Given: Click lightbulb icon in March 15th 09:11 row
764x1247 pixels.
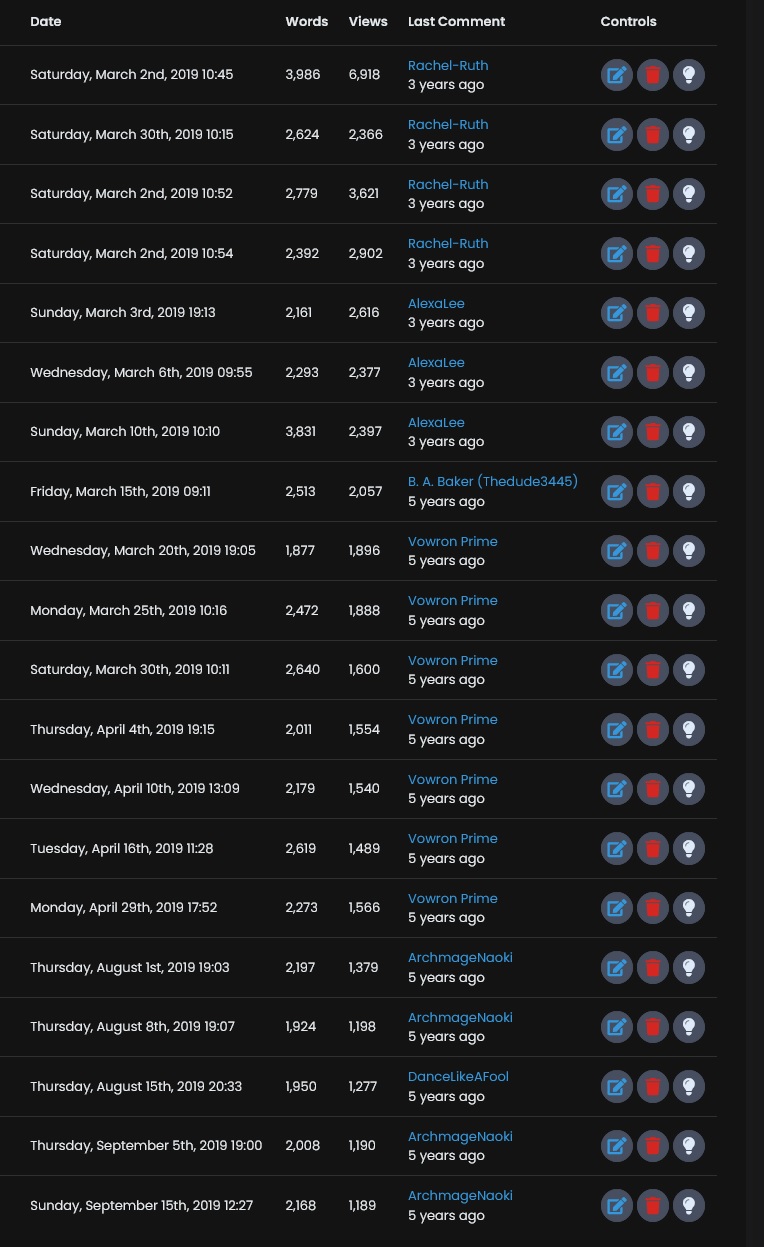Looking at the screenshot, I should click(x=689, y=491).
